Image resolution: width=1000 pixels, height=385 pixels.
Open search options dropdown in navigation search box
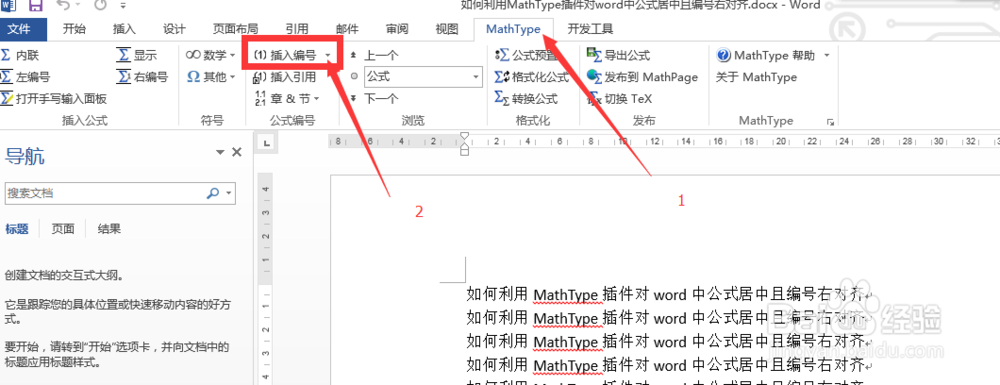(x=228, y=192)
